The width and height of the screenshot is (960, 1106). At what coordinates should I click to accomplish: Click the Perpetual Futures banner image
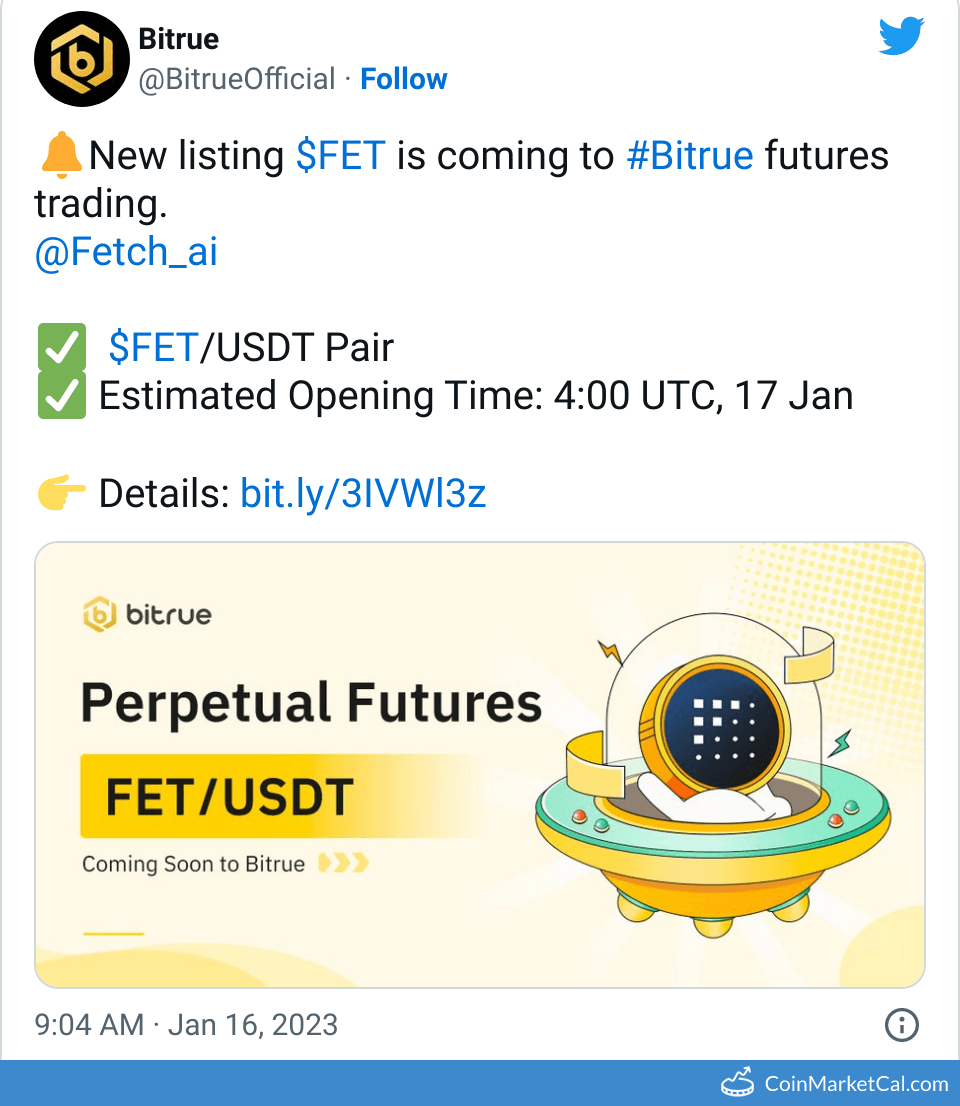480,762
